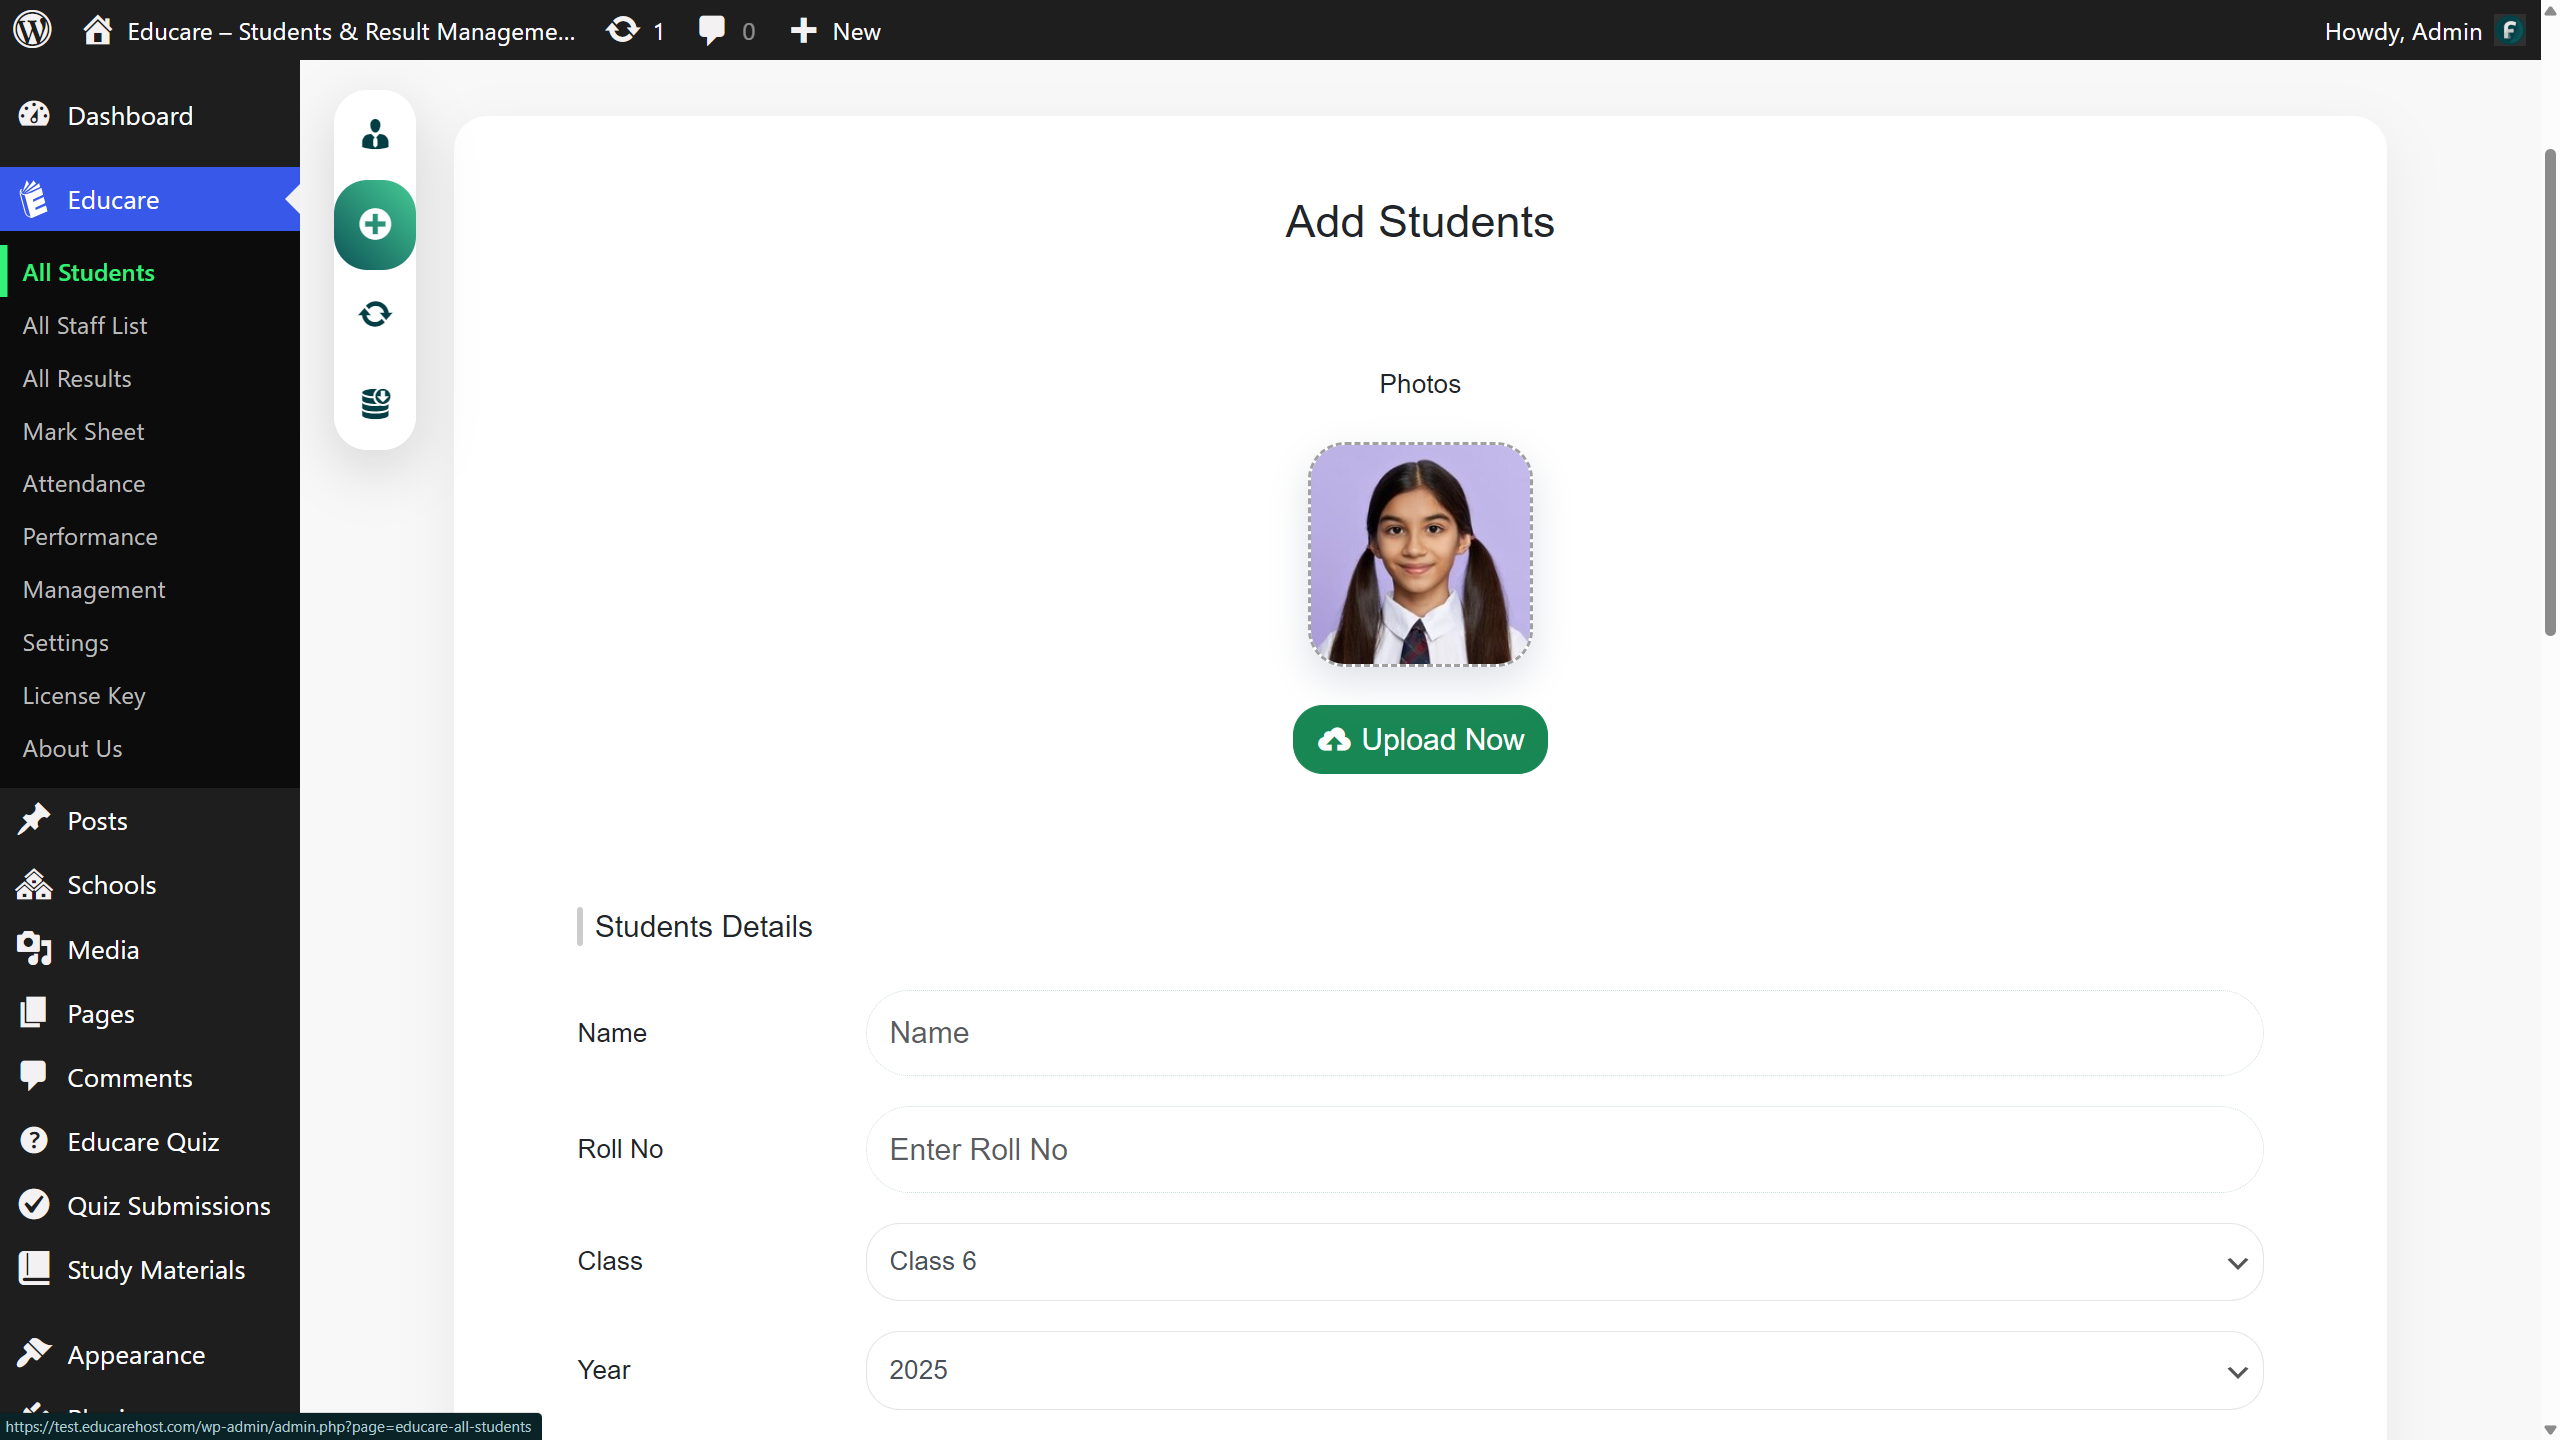Screen dimensions: 2560x1440
Task: Click in the Name input field
Action: coord(1564,1033)
